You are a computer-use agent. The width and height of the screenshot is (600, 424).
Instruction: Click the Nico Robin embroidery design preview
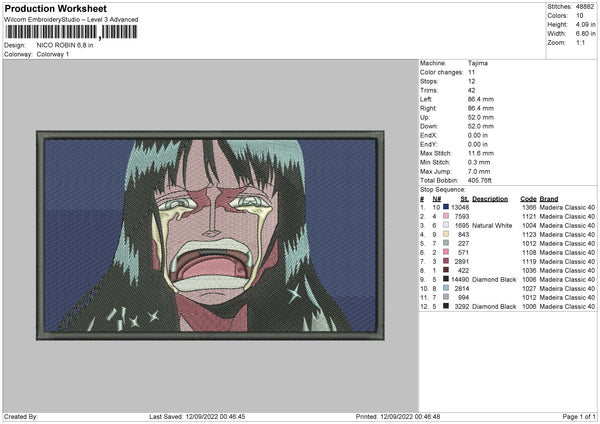(210, 235)
